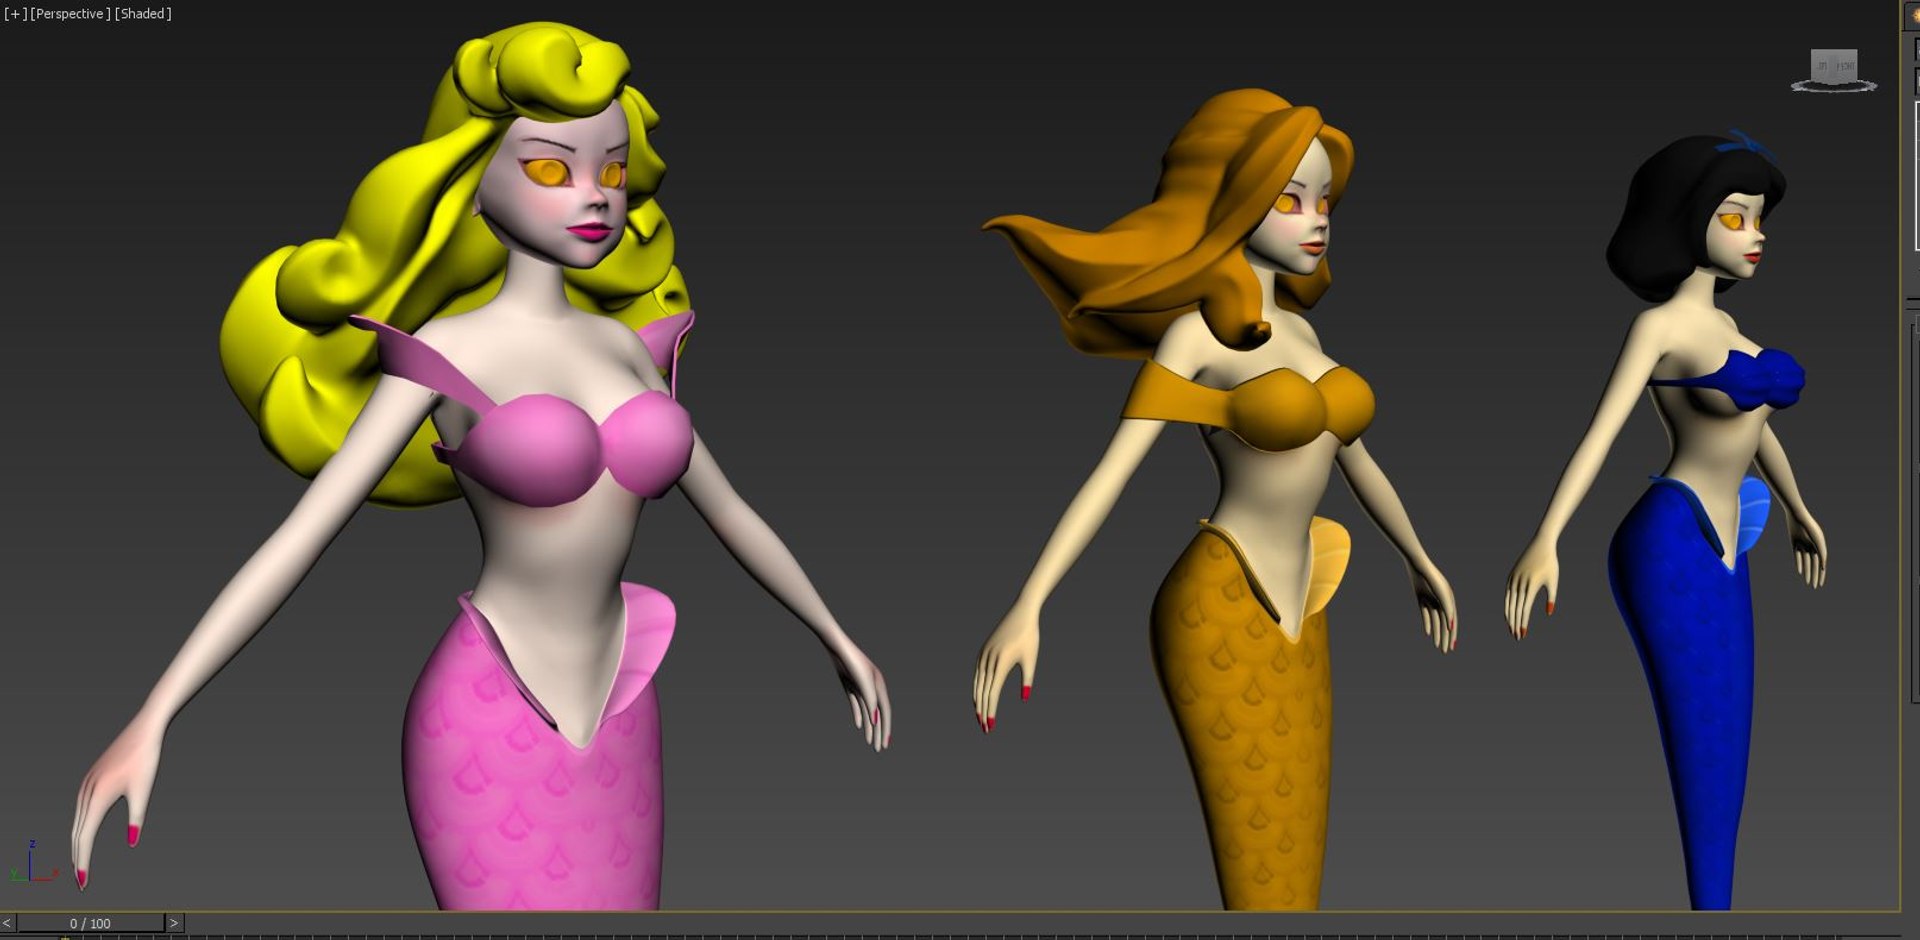Open the [Shaded] shading label menu
Image resolution: width=1920 pixels, height=940 pixels.
143,14
